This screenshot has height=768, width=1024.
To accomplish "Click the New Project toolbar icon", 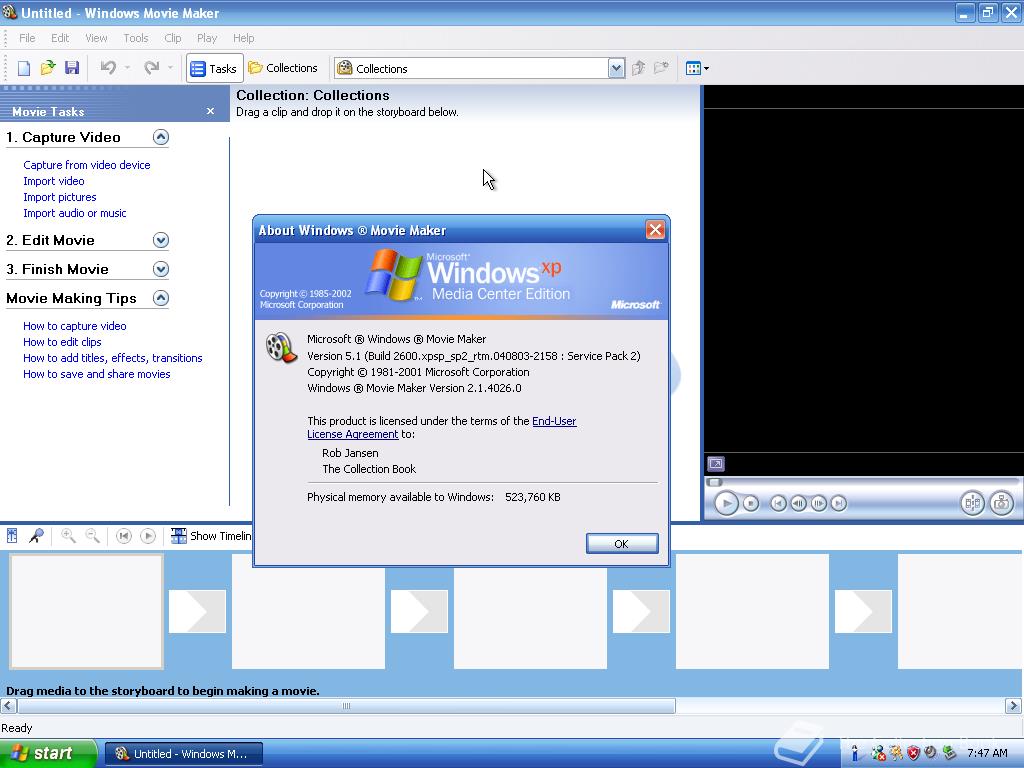I will (x=24, y=68).
